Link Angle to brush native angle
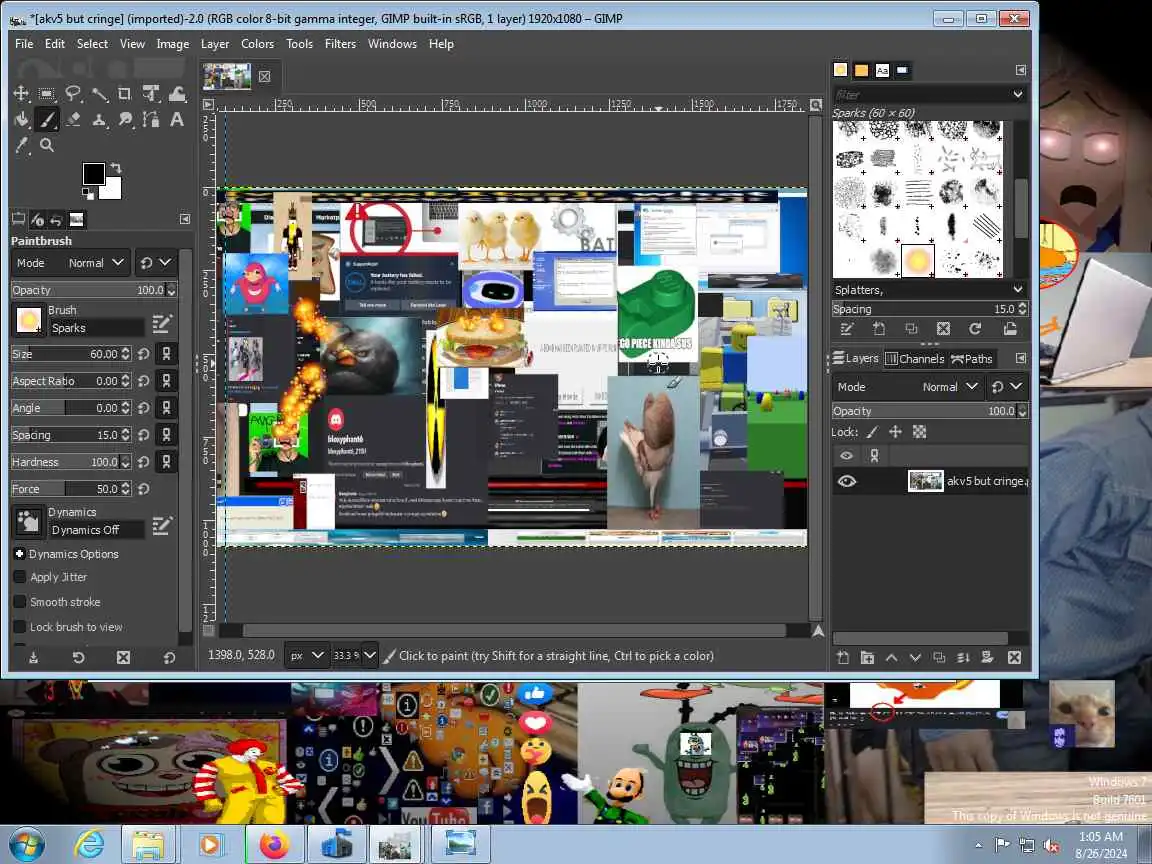The width and height of the screenshot is (1152, 864). click(x=166, y=408)
